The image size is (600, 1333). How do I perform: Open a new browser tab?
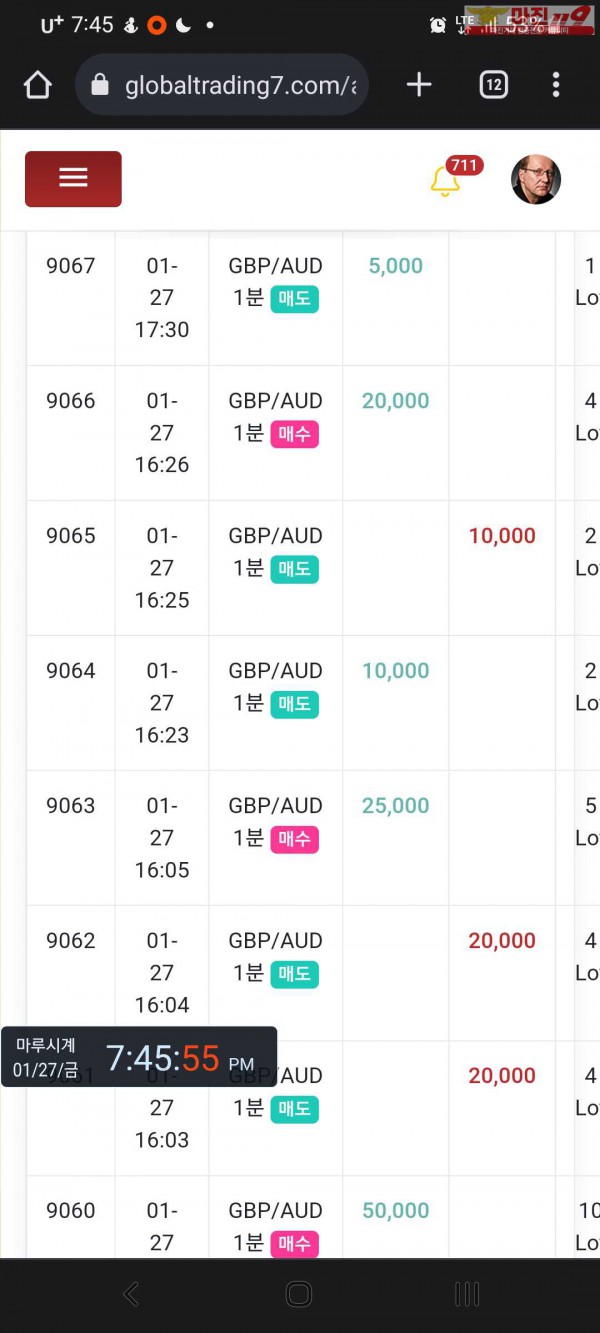tap(419, 86)
